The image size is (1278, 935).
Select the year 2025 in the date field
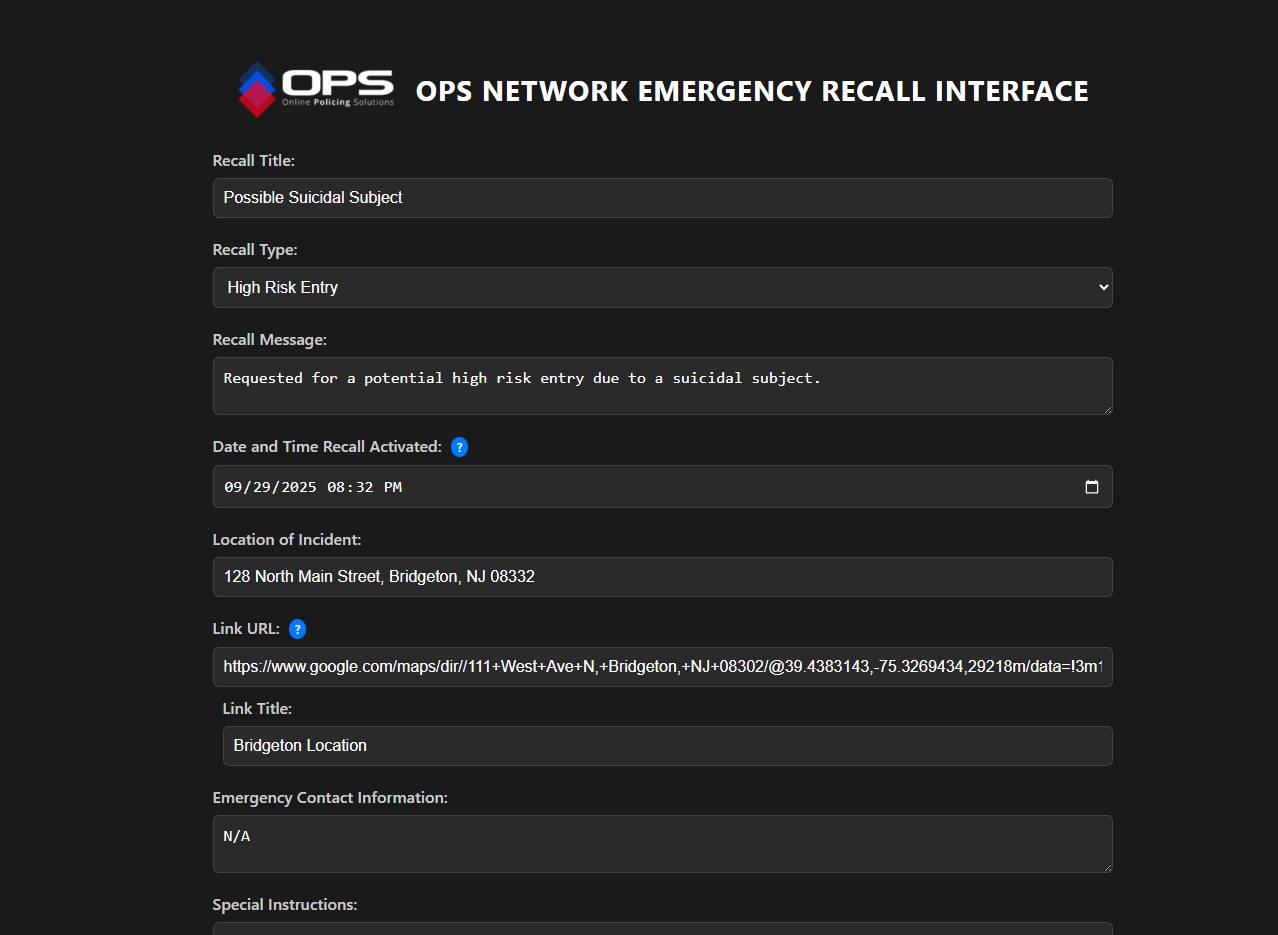(x=296, y=487)
